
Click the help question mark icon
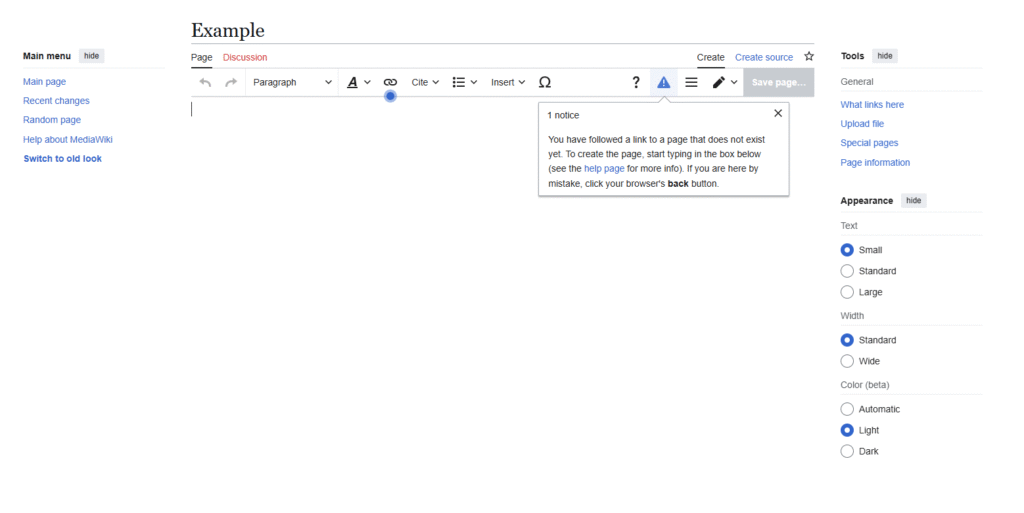(x=636, y=82)
